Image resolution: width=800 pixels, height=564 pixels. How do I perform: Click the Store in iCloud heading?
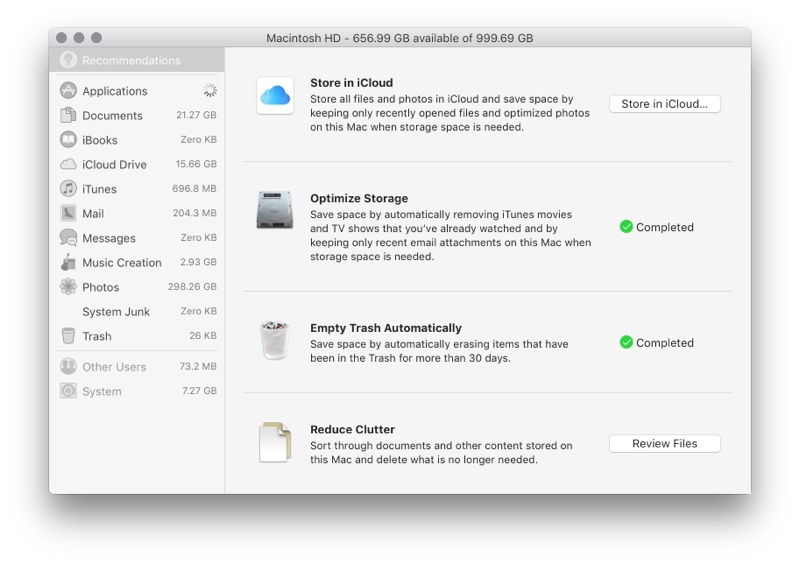point(352,83)
